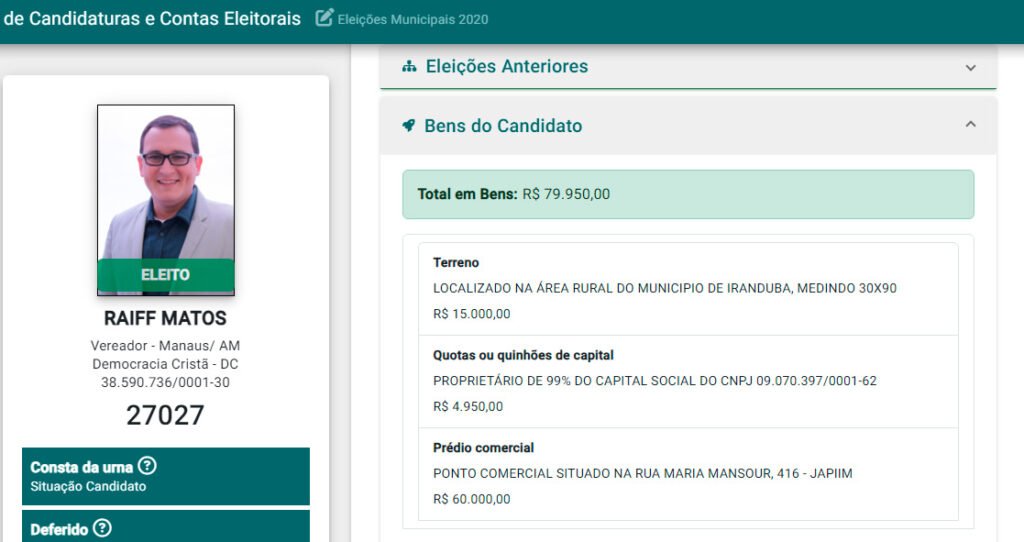Select the Quotas ou quinhões de capital entry
Screen dimensions: 1024x542
pyautogui.click(x=688, y=381)
